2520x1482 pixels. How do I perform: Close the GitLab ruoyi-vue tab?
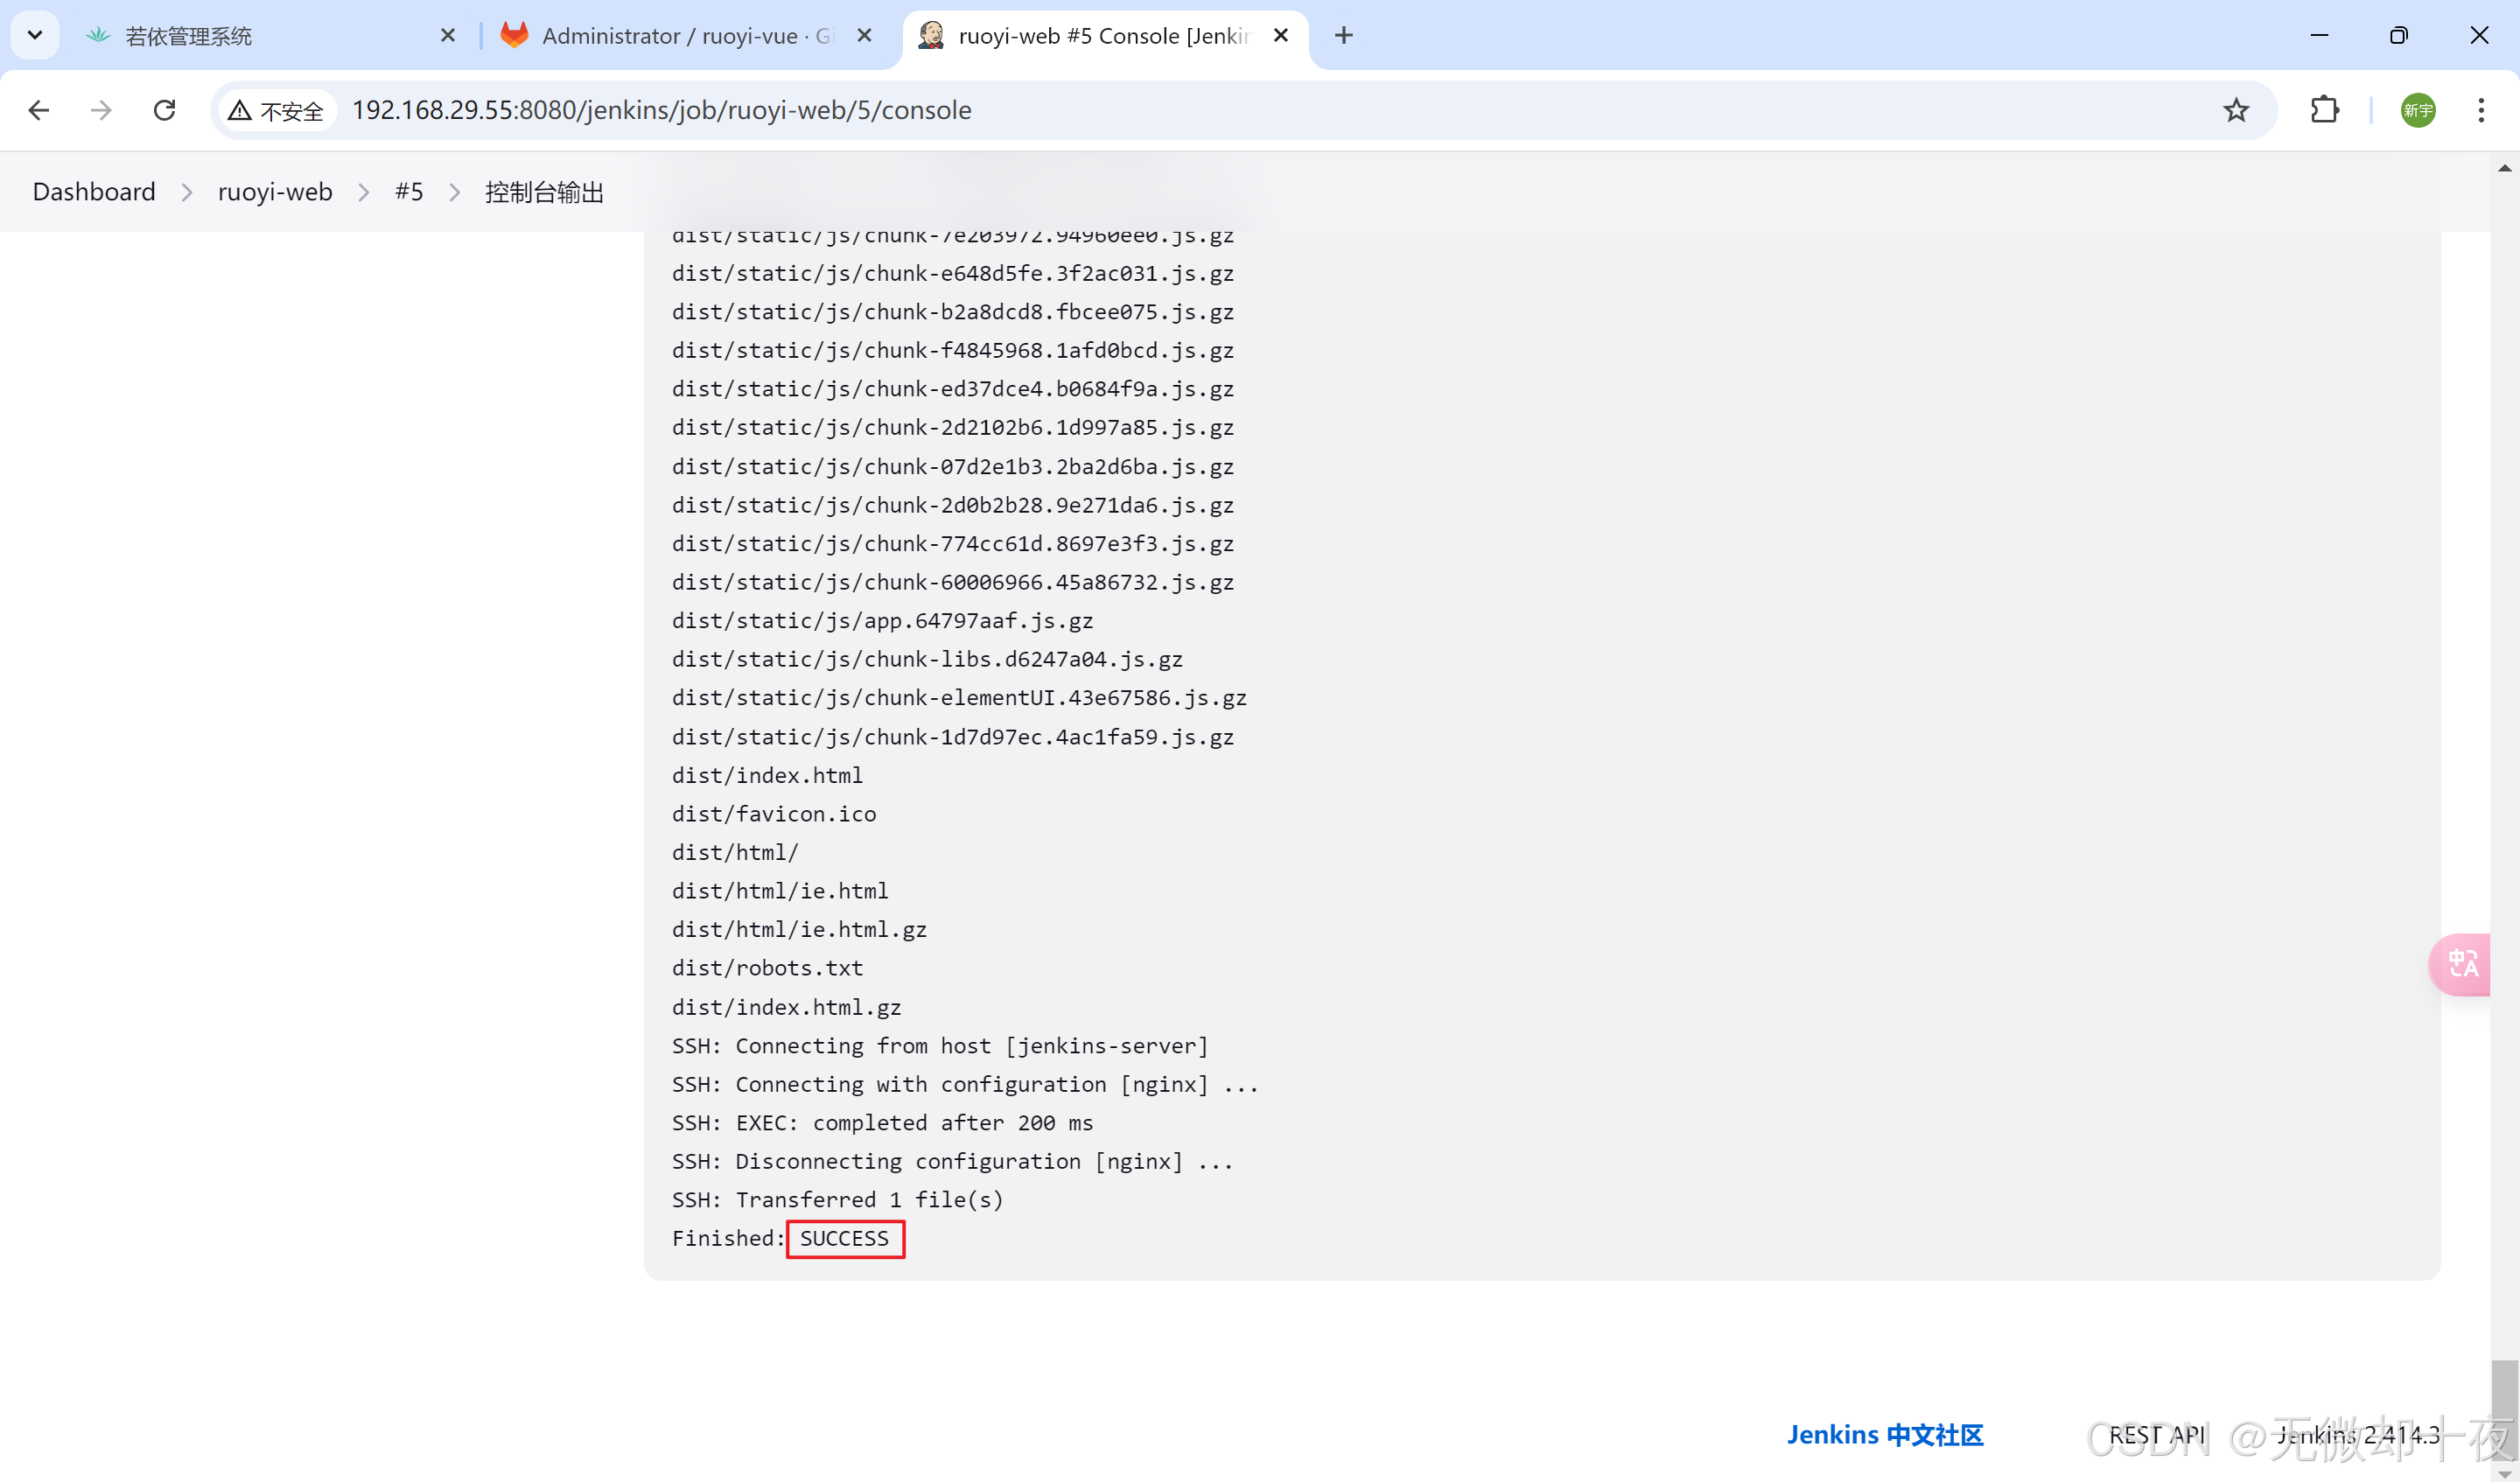point(865,36)
